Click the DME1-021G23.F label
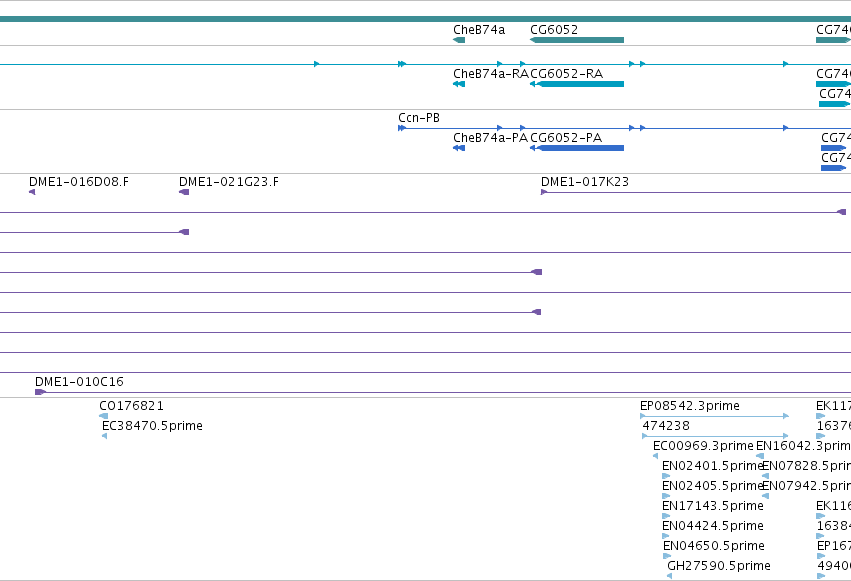Viewport: 851px width, 581px height. tap(228, 182)
